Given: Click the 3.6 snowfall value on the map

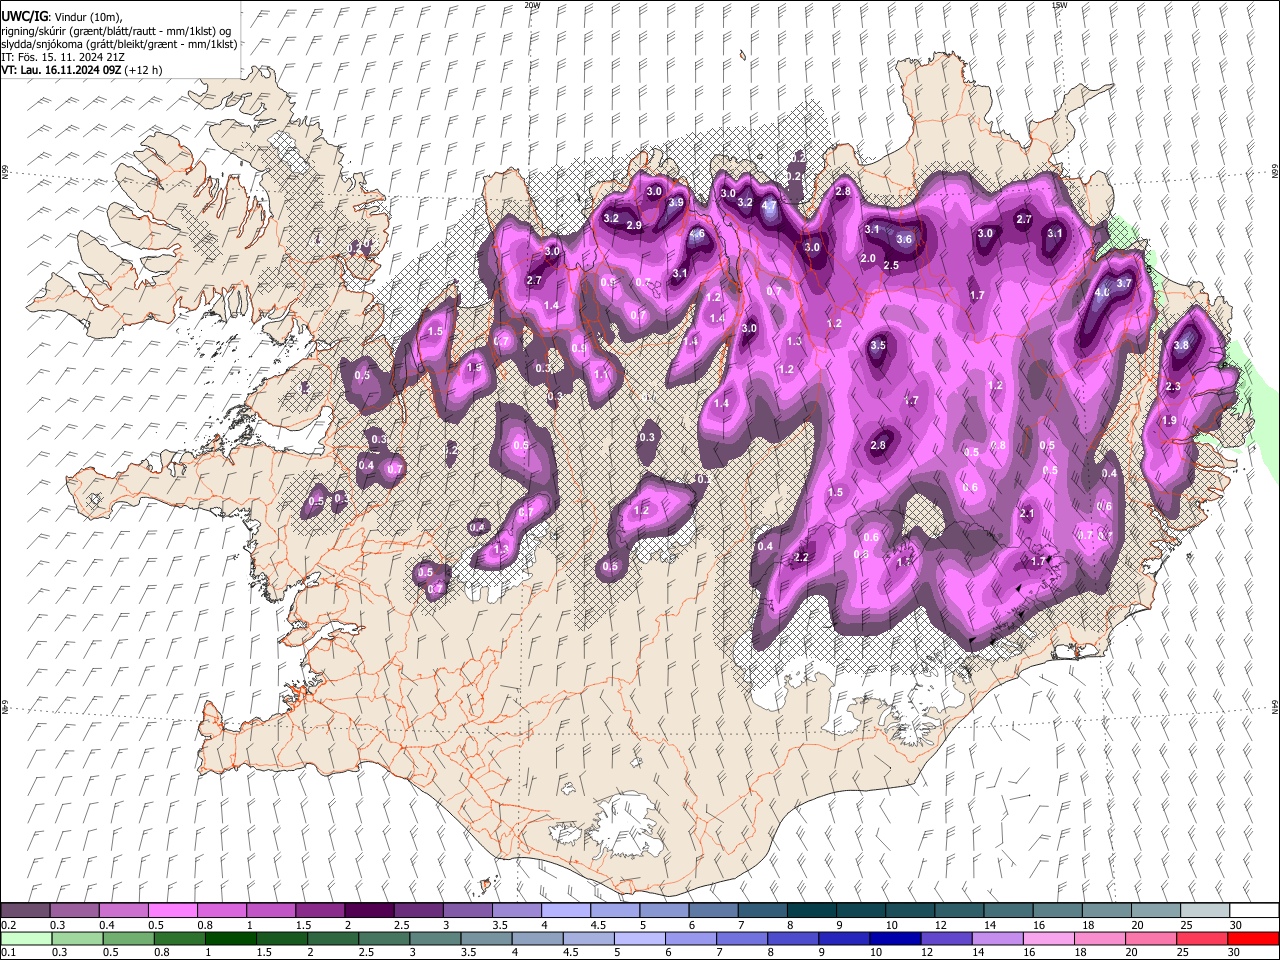Looking at the screenshot, I should [x=904, y=239].
